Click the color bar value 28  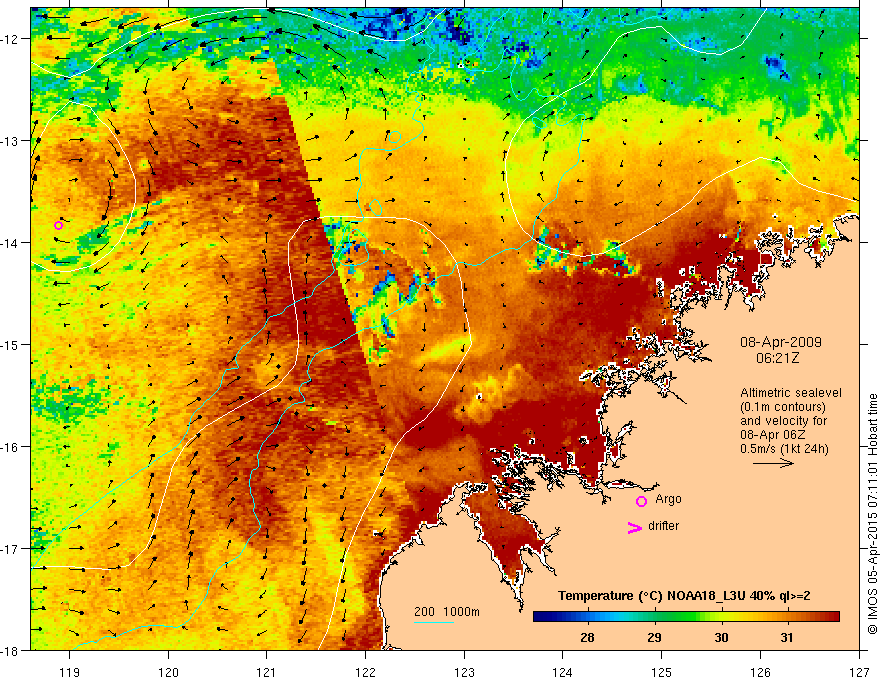(587, 637)
